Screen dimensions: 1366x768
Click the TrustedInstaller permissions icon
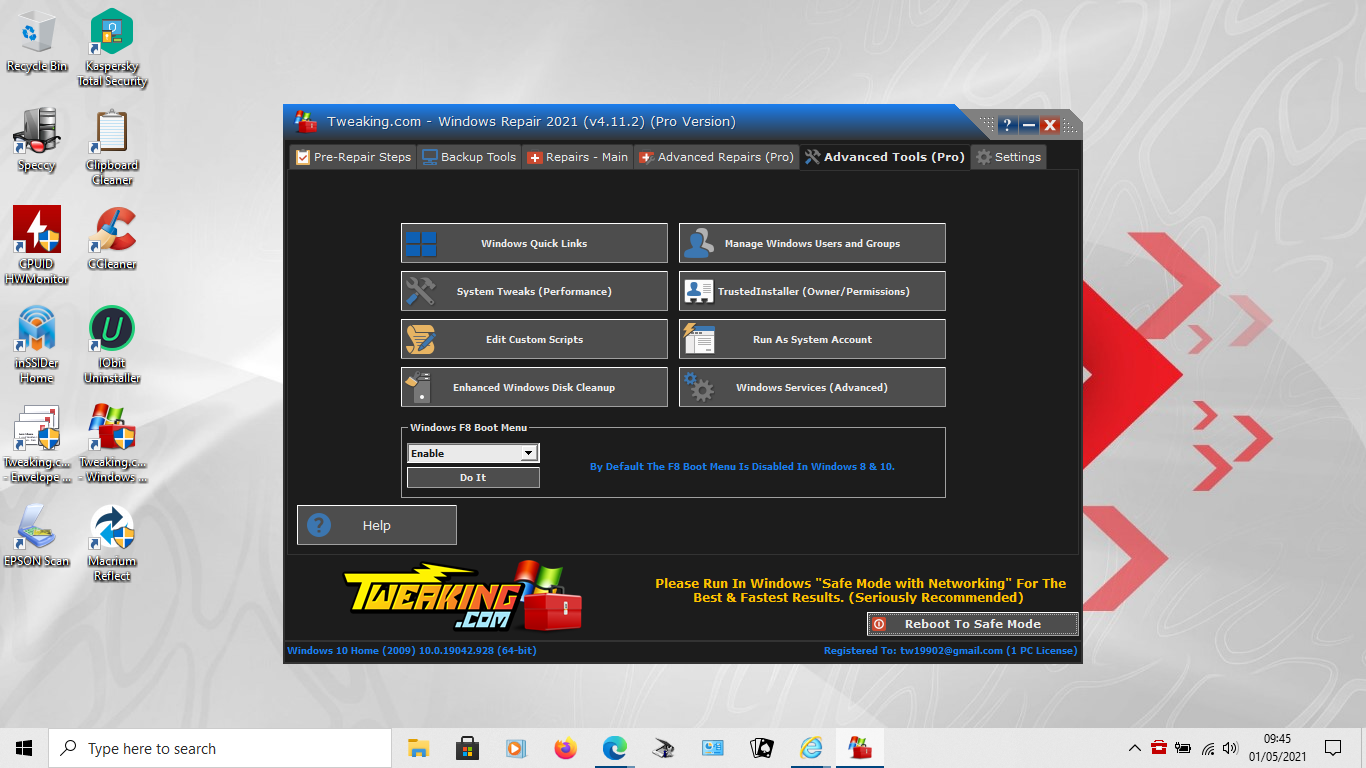(x=698, y=291)
